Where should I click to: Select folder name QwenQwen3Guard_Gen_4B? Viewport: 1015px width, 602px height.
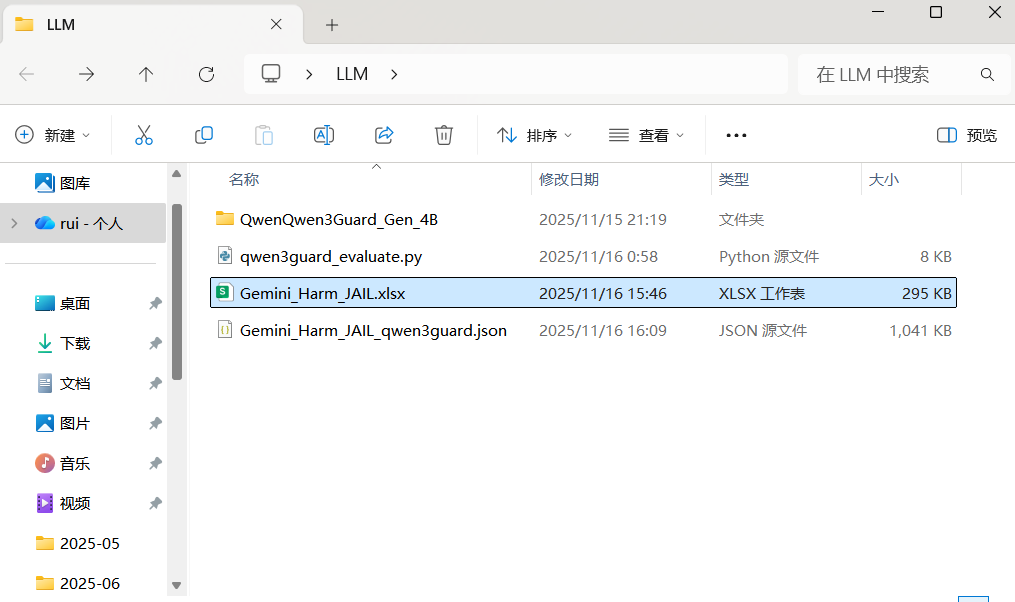[339, 219]
